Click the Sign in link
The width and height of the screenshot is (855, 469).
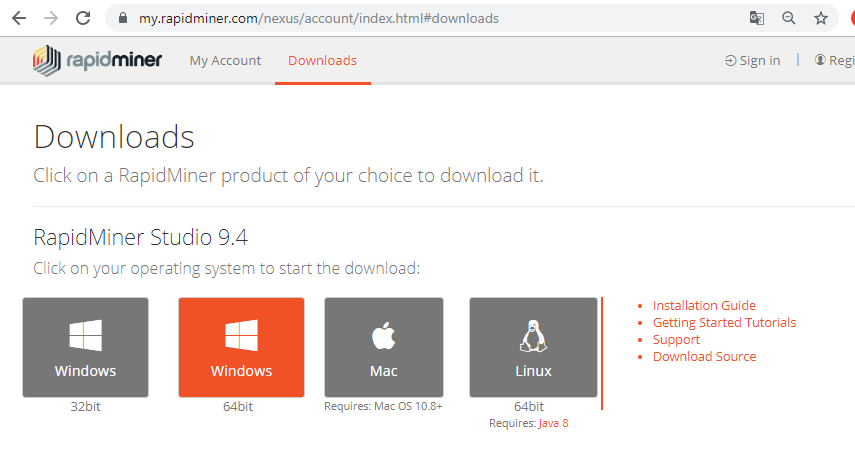point(753,60)
